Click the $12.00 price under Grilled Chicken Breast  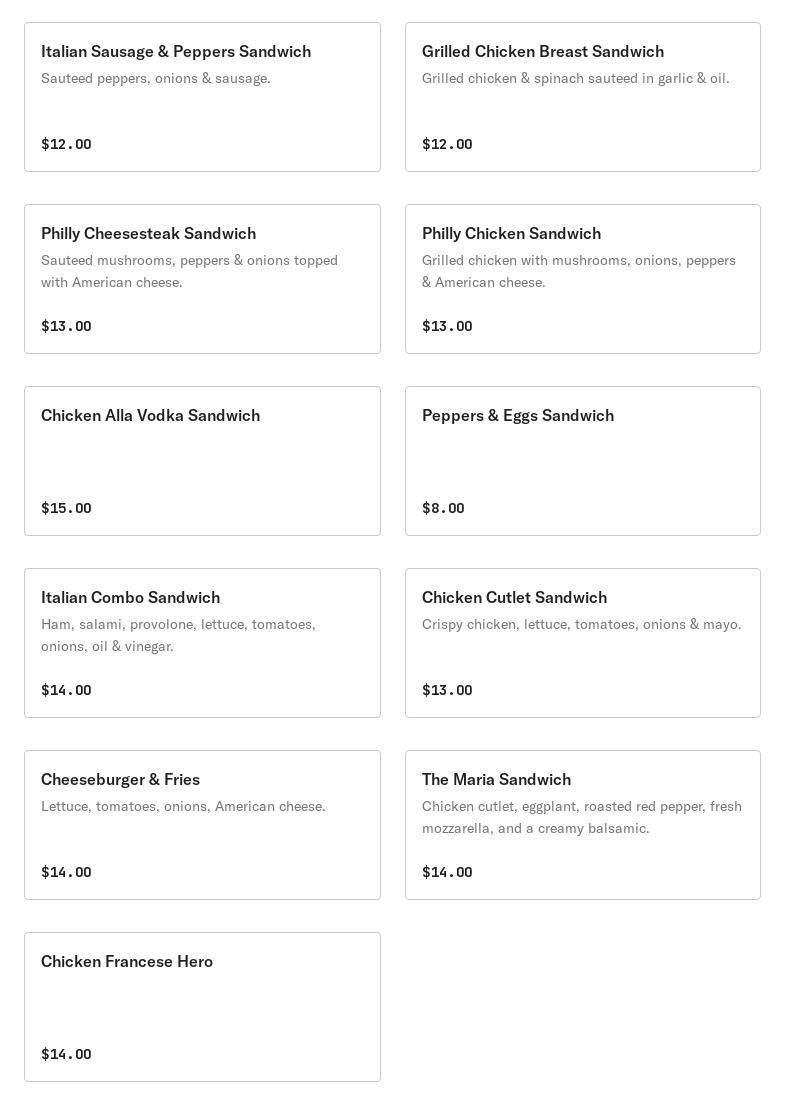coord(447,144)
